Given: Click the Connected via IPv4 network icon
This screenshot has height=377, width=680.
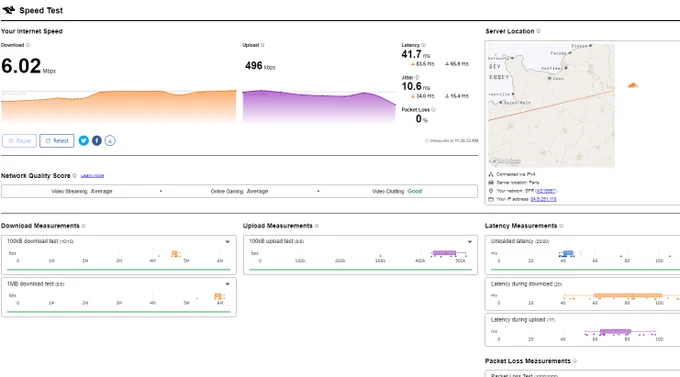Looking at the screenshot, I should (491, 174).
